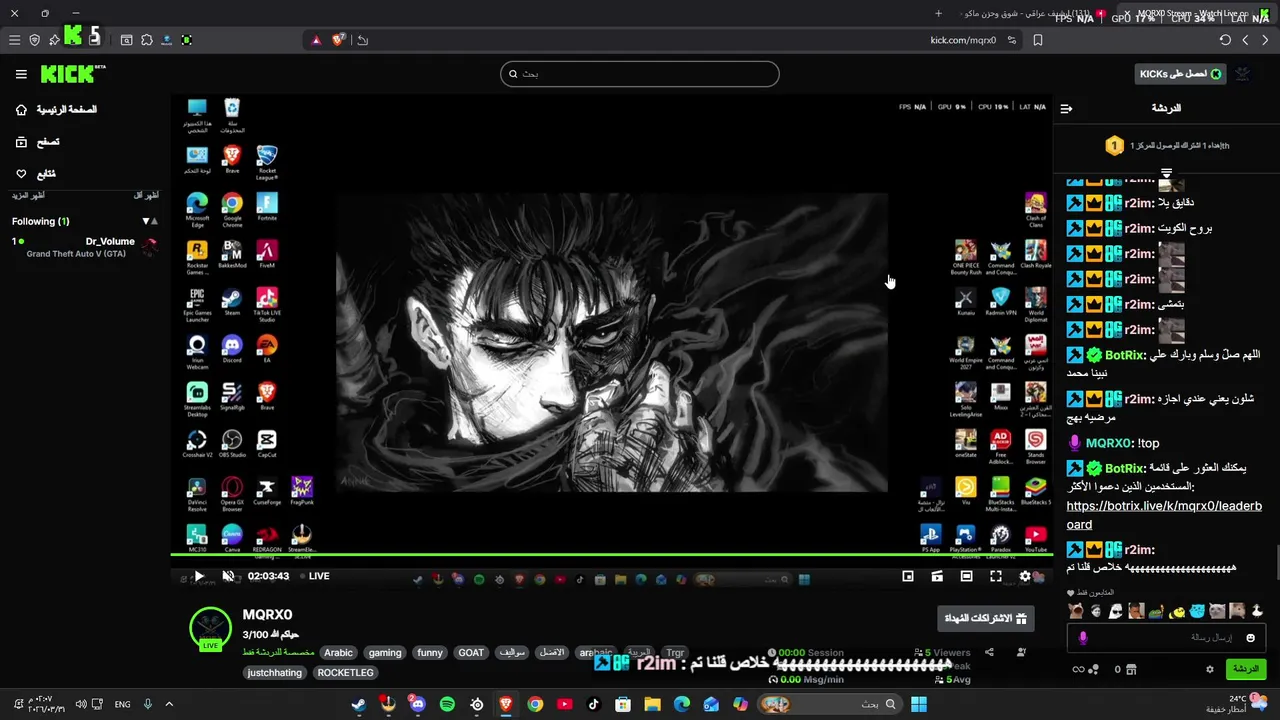Open the chat shop icon
1280x720 pixels.
(x=1131, y=669)
